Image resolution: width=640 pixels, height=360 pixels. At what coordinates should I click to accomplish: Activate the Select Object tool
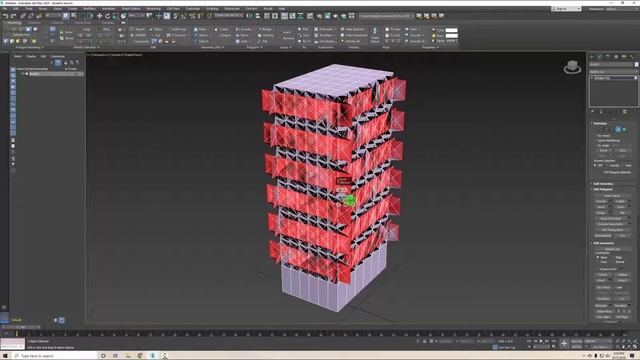66,16
